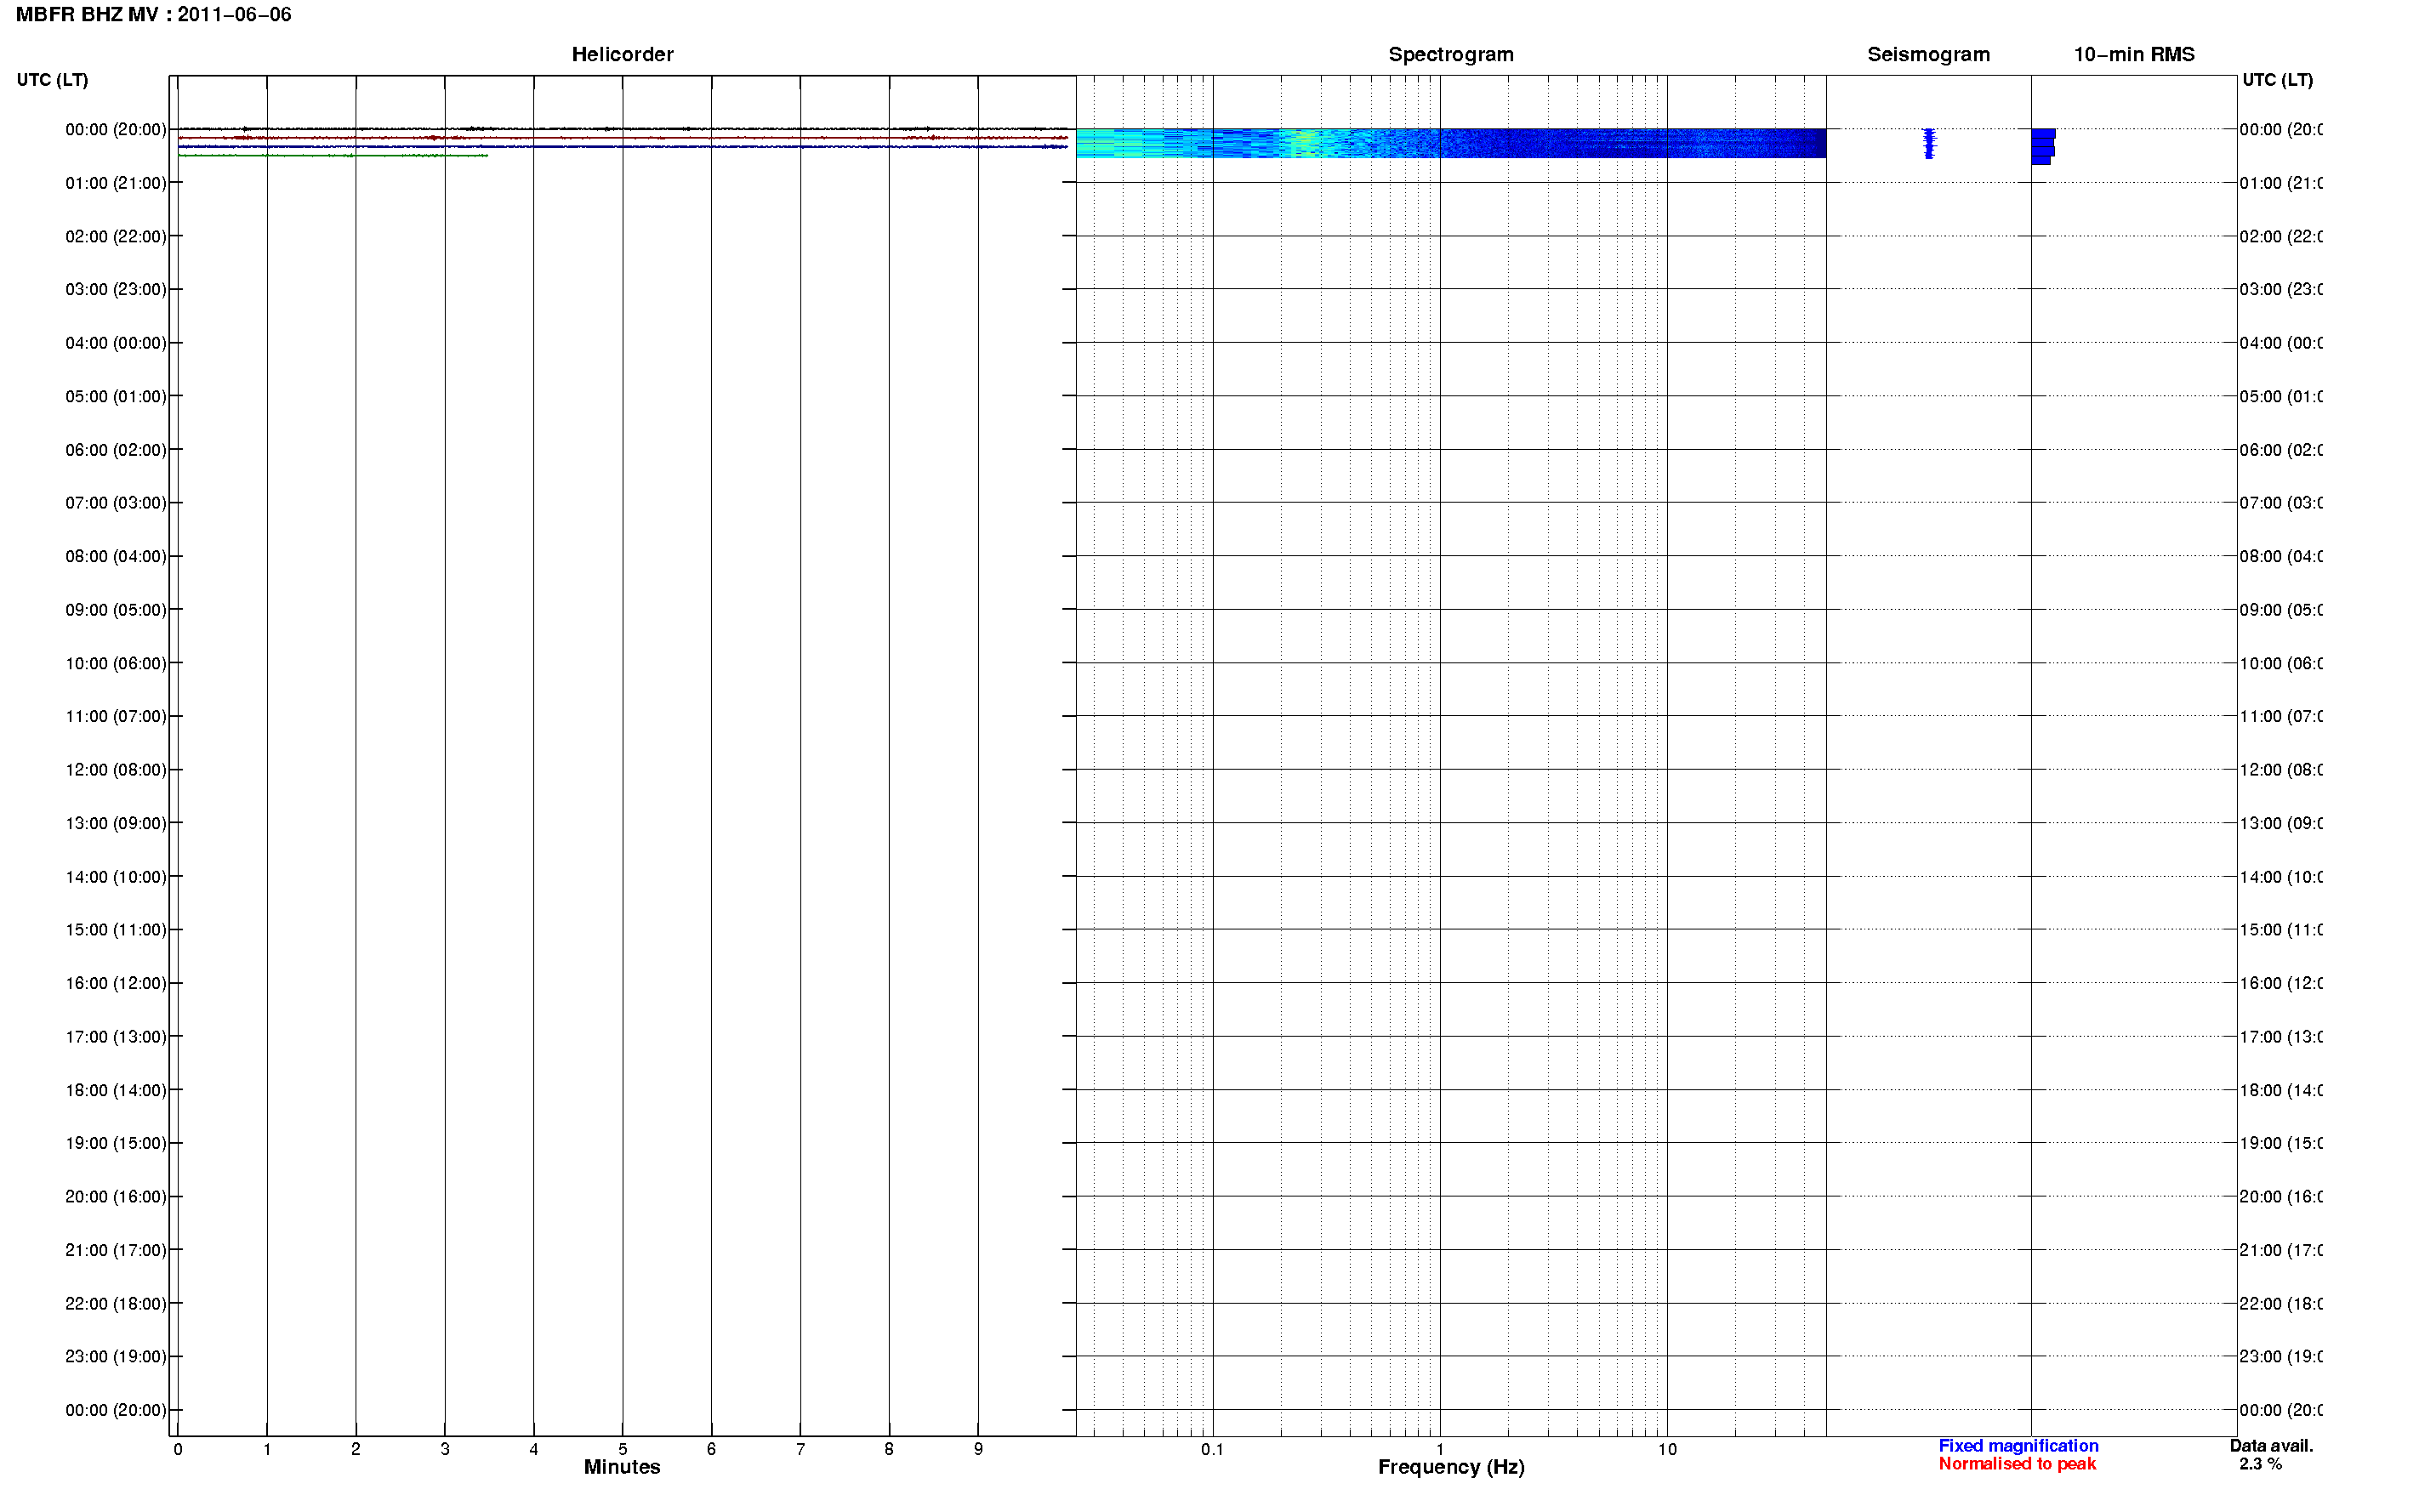Click the 9 tick on Minutes axis
Image resolution: width=2419 pixels, height=1512 pixels.
(978, 1449)
